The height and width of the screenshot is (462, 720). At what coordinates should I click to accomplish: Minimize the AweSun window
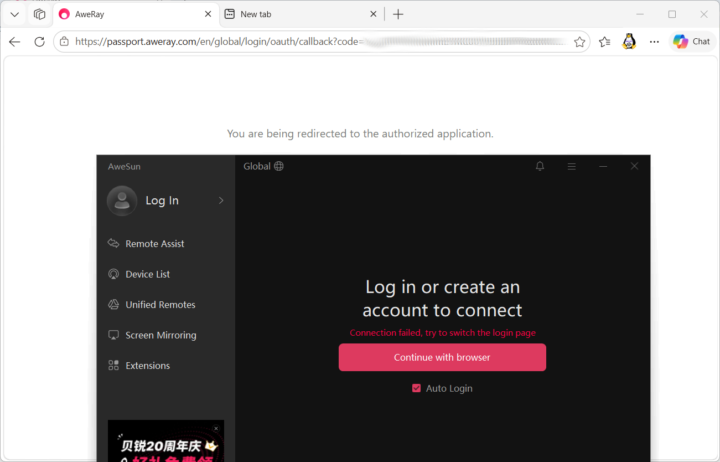coord(603,166)
